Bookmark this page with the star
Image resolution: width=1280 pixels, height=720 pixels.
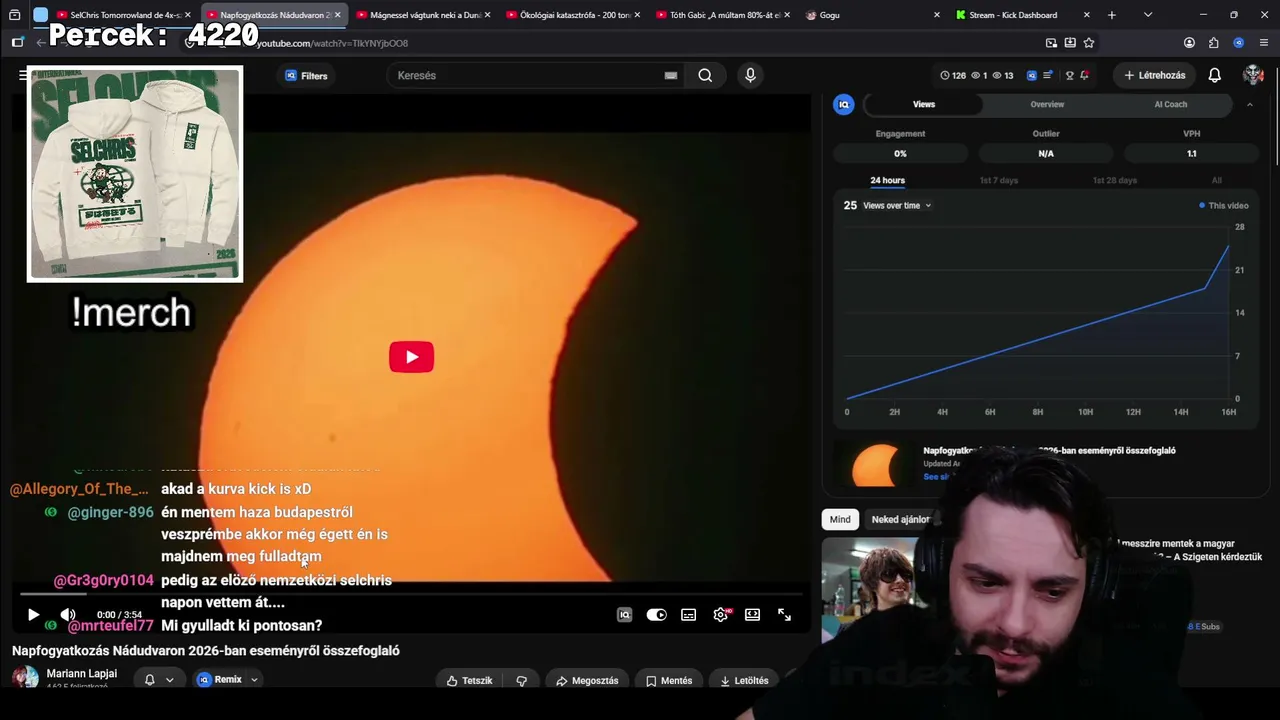tap(1089, 43)
